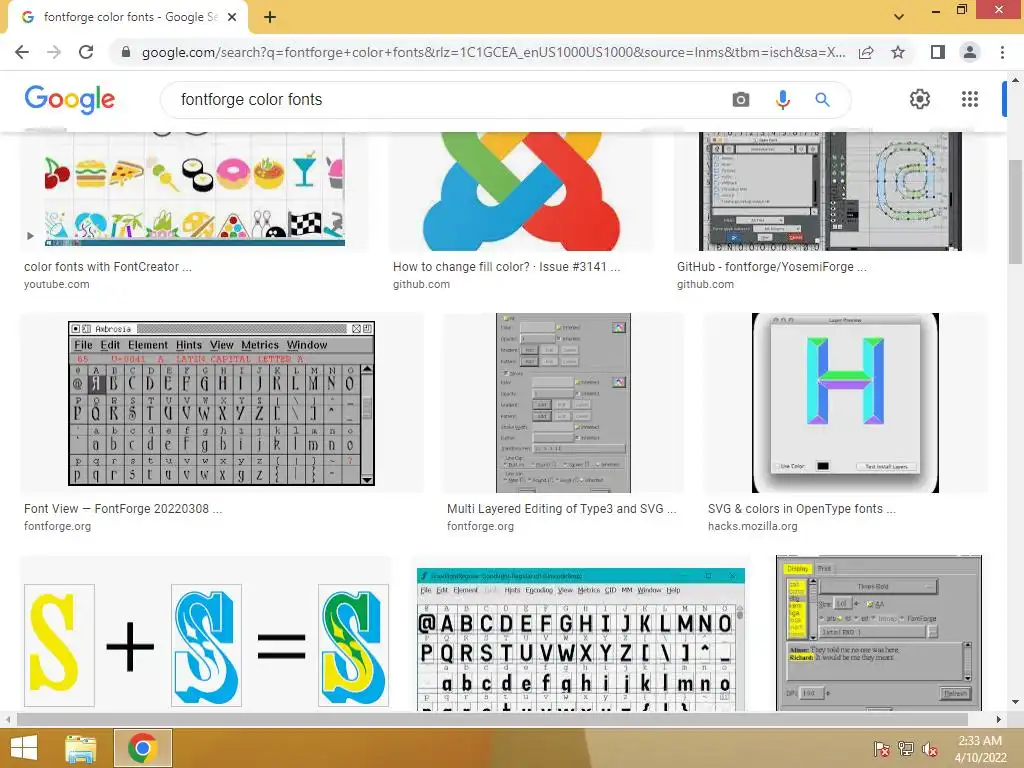Screen dimensions: 1024x768
Task: Click hacks.mozilla.org source text
Action: coord(752,526)
